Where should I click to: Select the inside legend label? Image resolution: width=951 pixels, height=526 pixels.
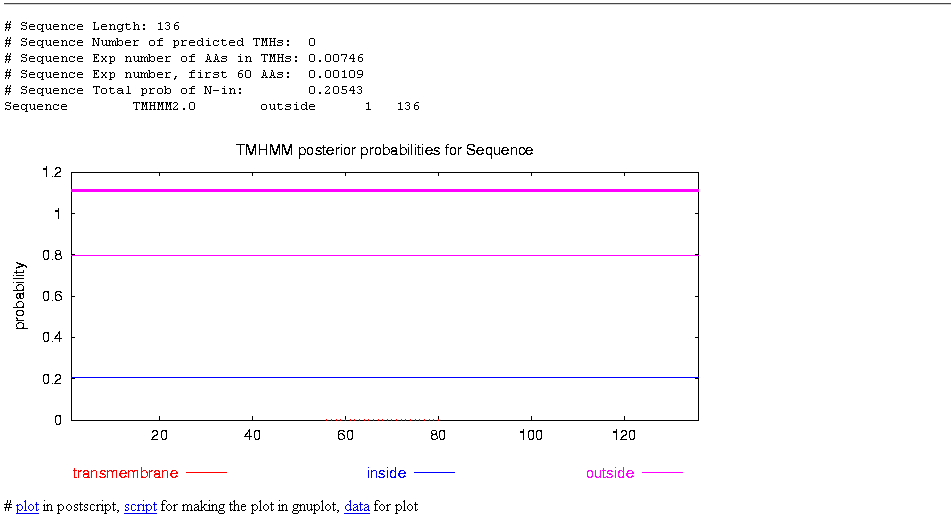coord(386,473)
